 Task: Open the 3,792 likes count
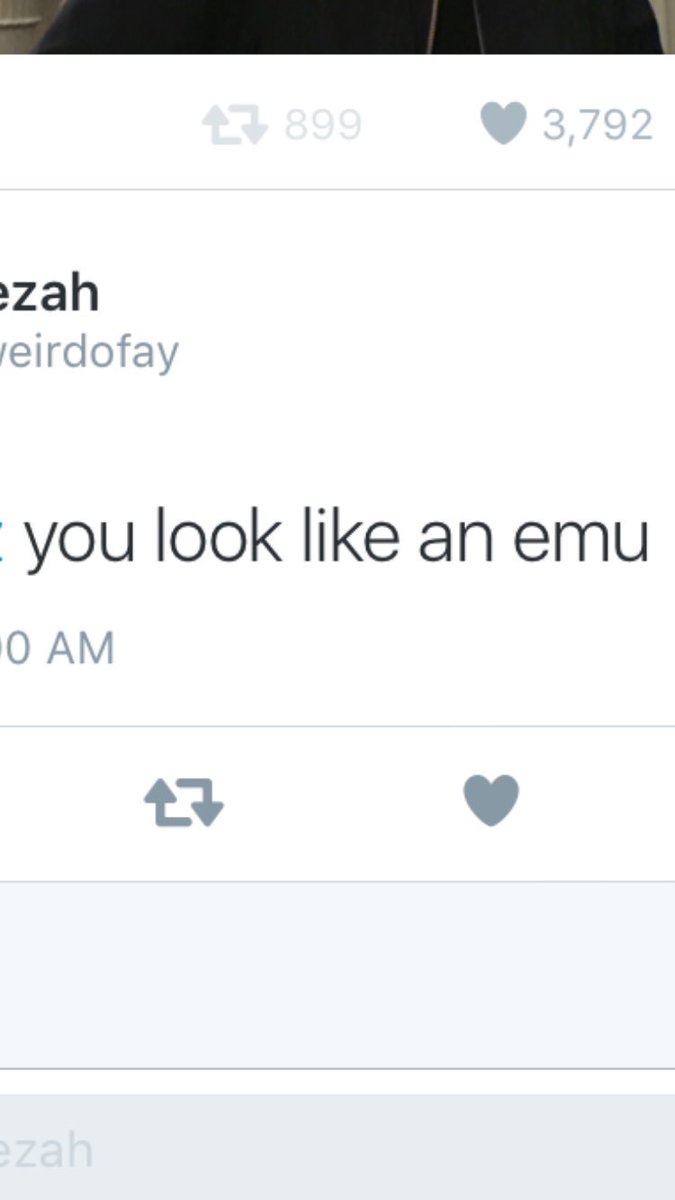coord(598,126)
